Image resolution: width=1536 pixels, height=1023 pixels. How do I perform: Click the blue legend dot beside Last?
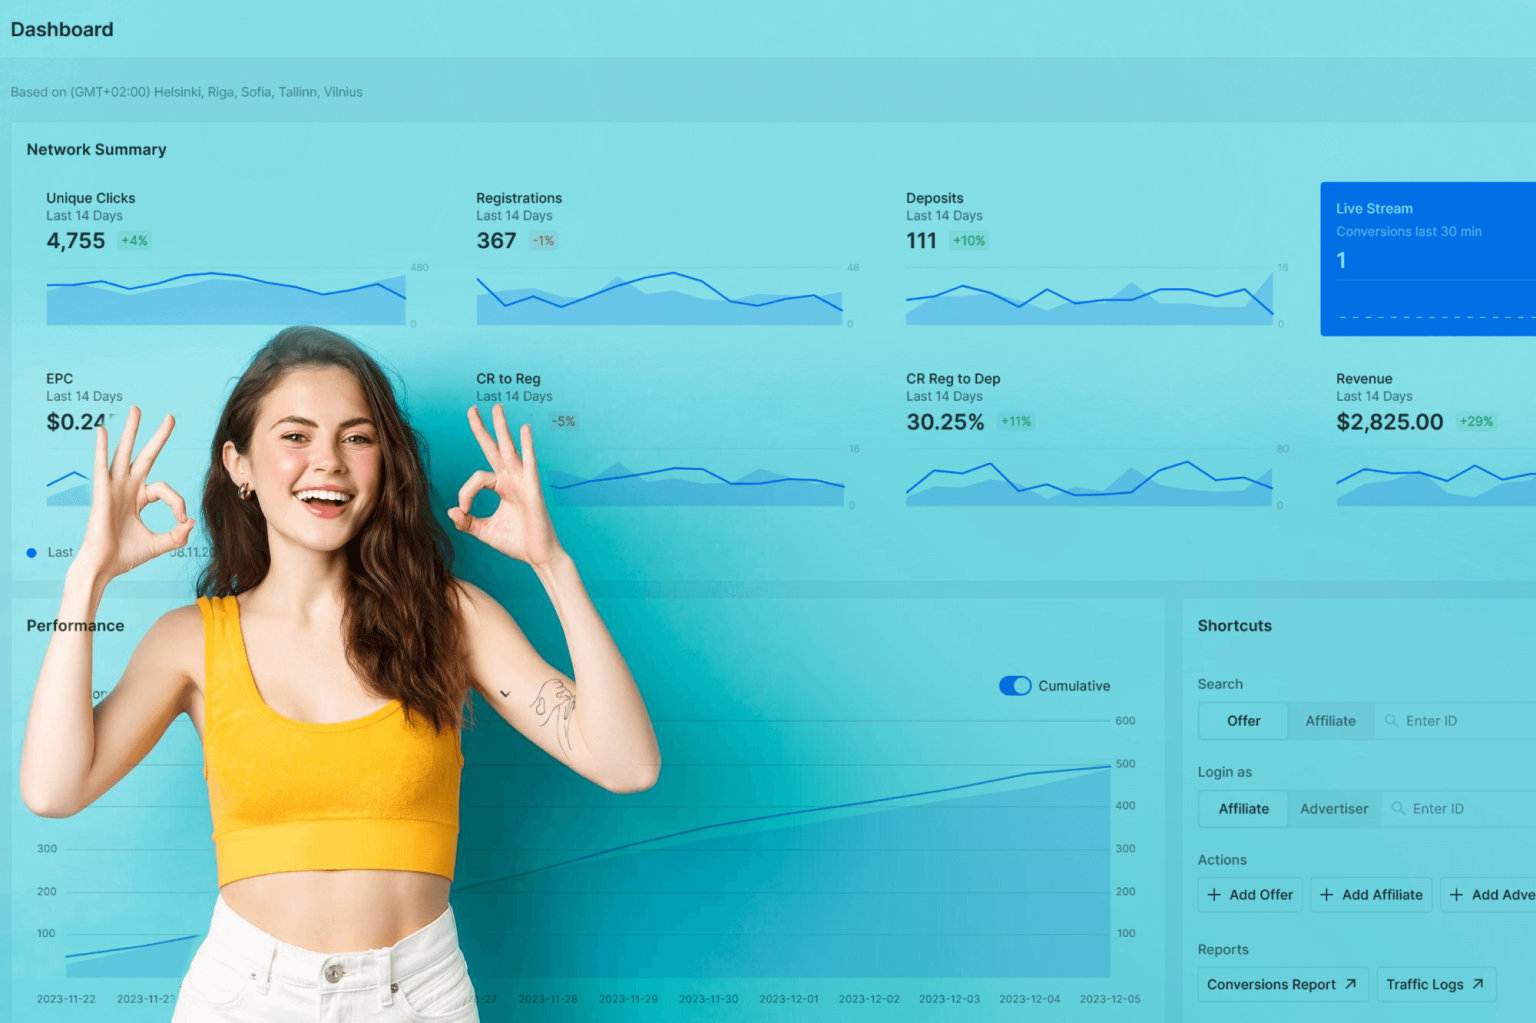point(32,553)
